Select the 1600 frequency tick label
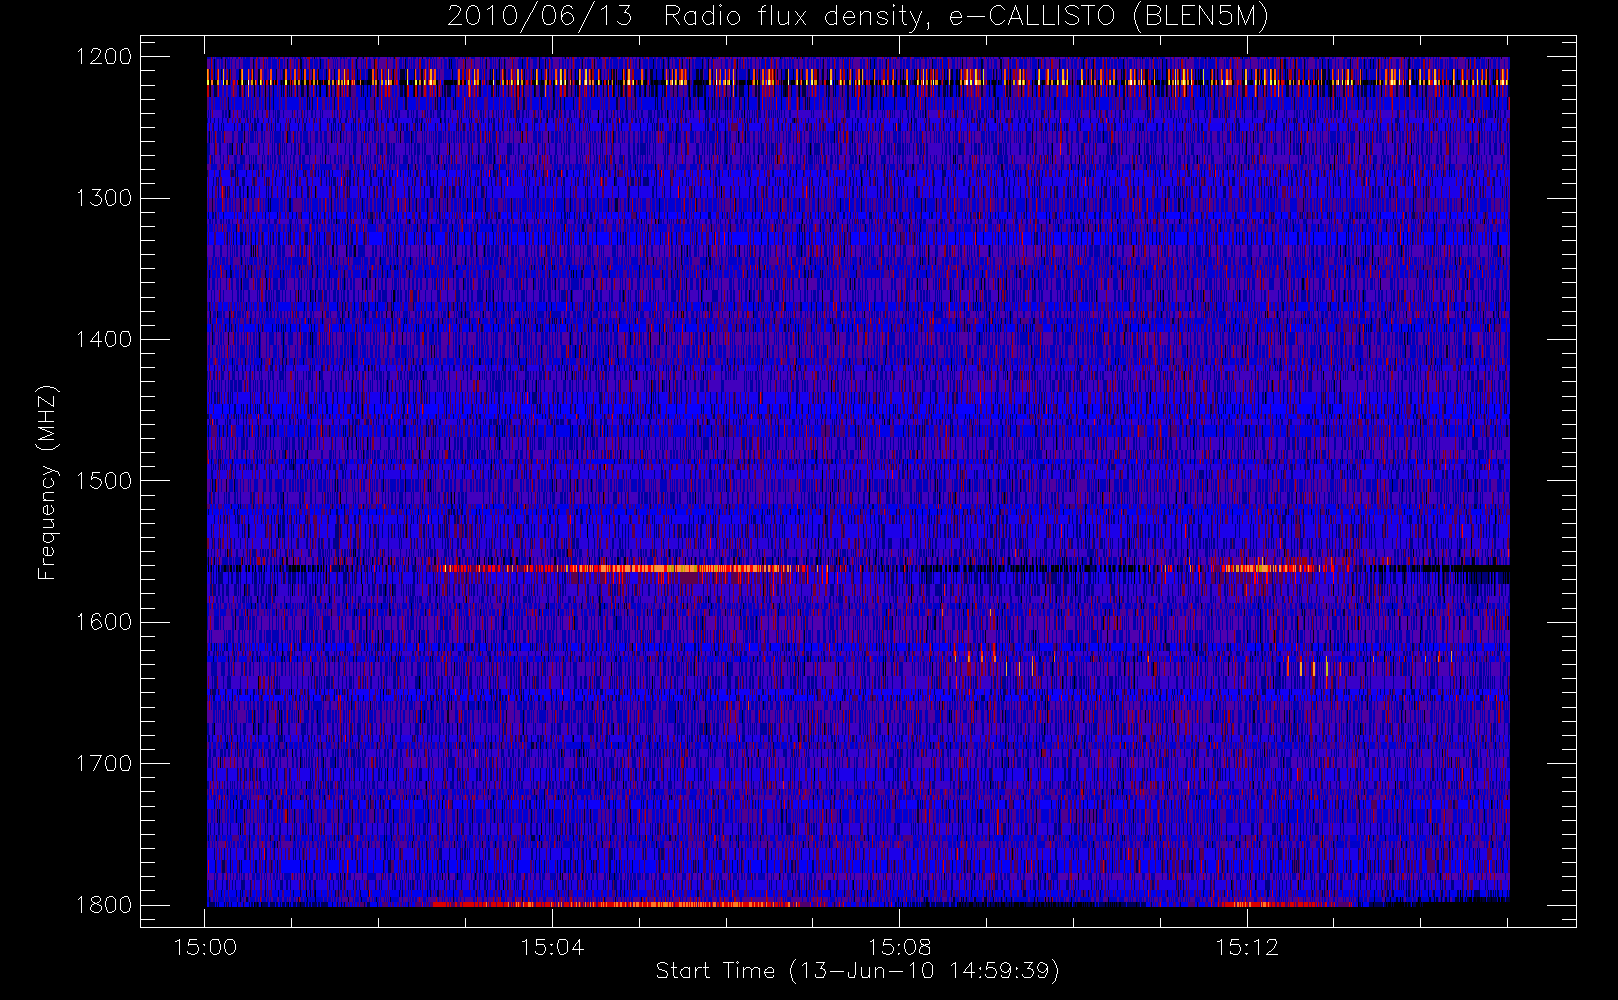 pyautogui.click(x=104, y=622)
